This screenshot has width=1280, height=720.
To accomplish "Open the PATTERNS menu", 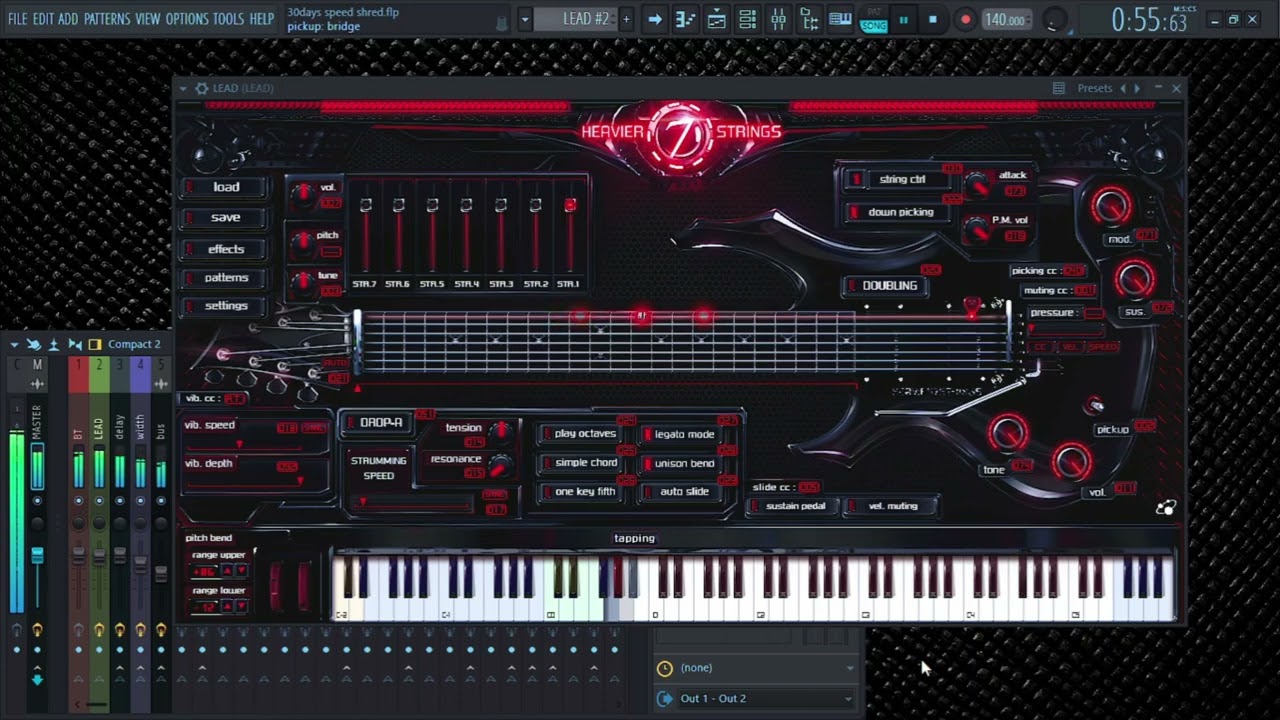I will (x=106, y=19).
